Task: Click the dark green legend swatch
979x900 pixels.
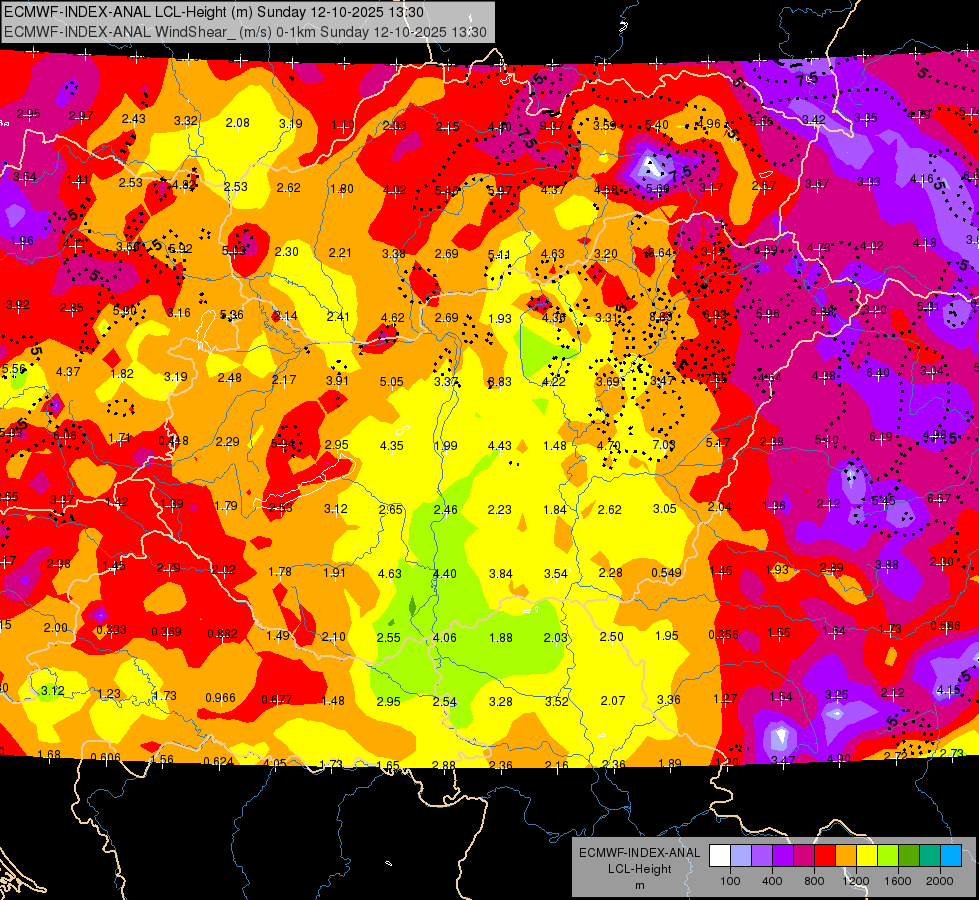Action: point(909,855)
